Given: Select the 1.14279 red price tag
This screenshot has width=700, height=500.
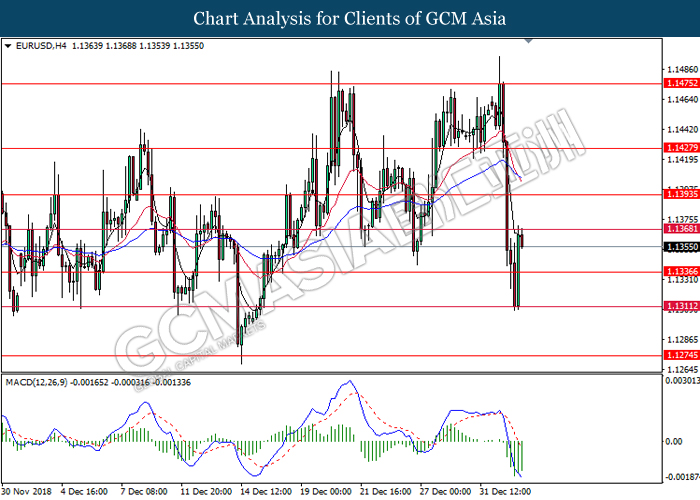Looking at the screenshot, I should tap(680, 148).
